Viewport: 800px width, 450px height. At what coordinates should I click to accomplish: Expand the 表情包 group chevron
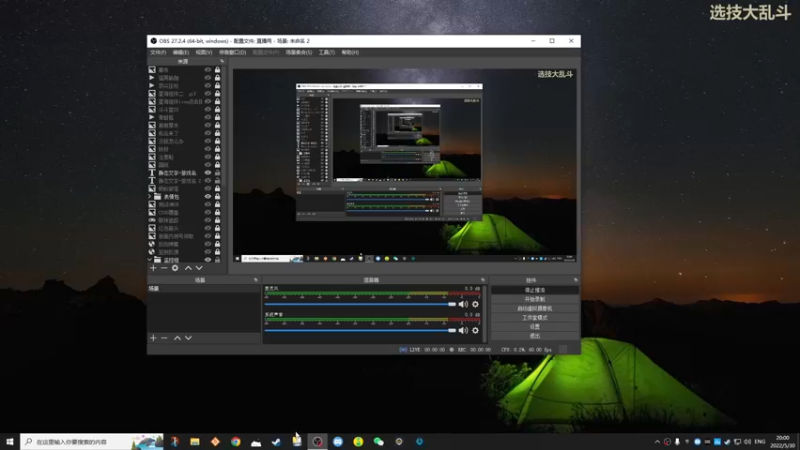(150, 196)
